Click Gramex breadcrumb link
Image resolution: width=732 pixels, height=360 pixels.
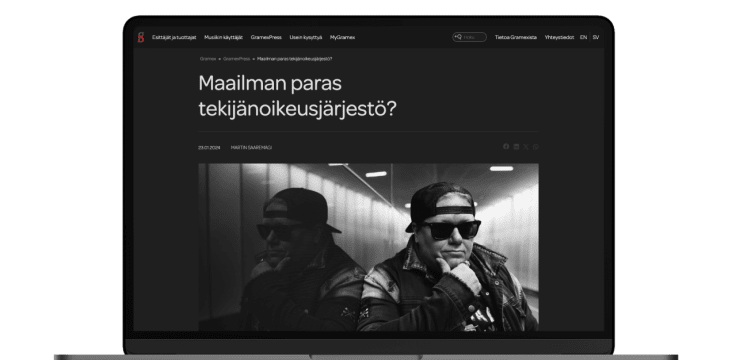[208, 59]
